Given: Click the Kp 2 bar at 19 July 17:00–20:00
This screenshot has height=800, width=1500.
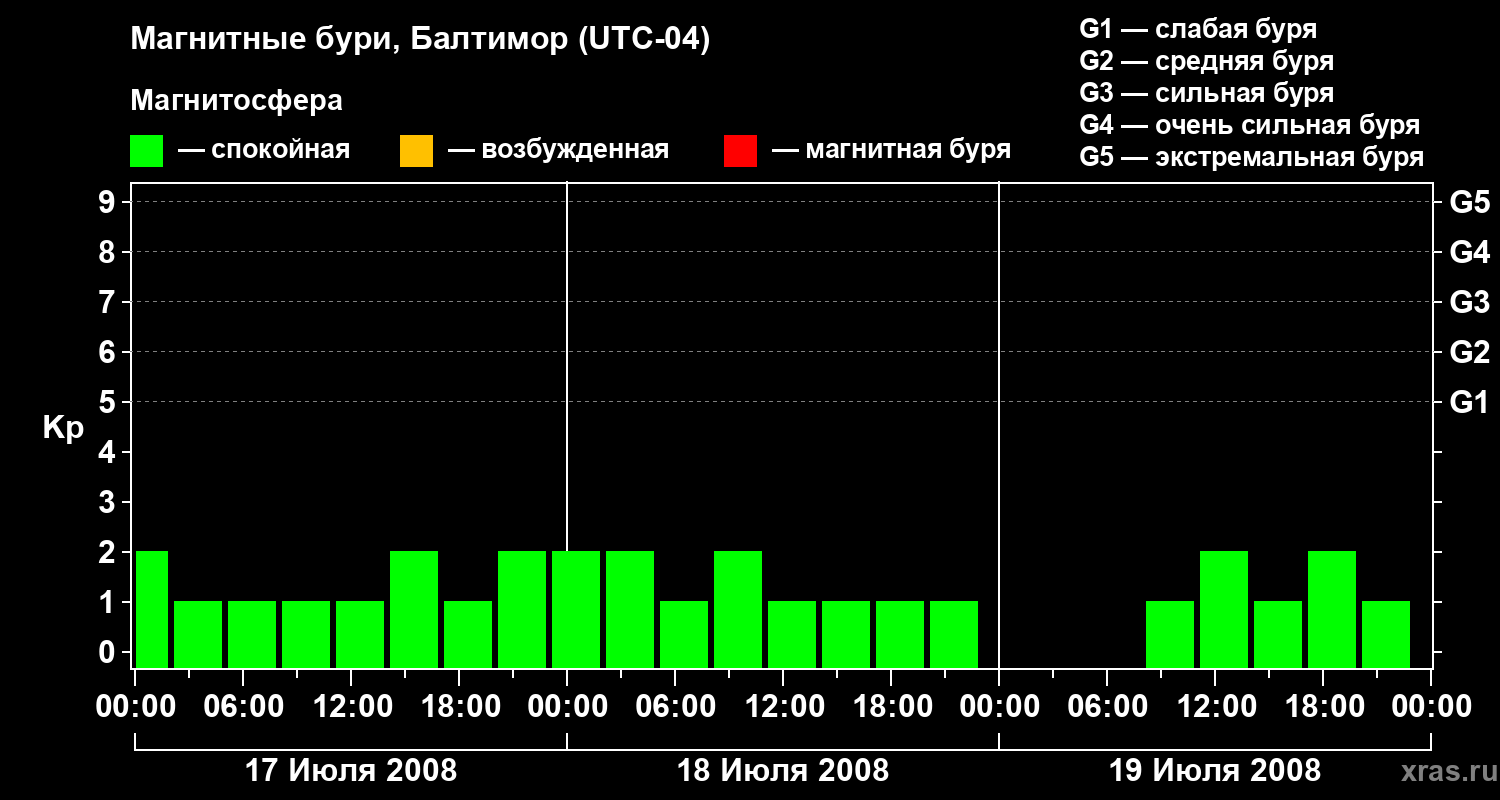Looking at the screenshot, I should [1332, 609].
